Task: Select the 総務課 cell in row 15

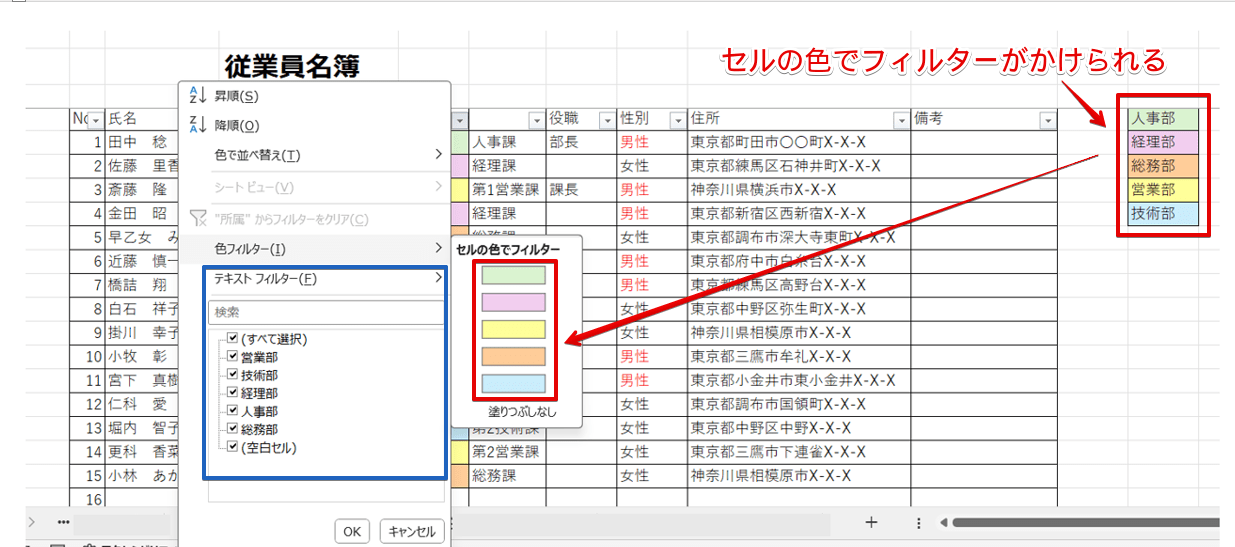Action: tap(507, 476)
